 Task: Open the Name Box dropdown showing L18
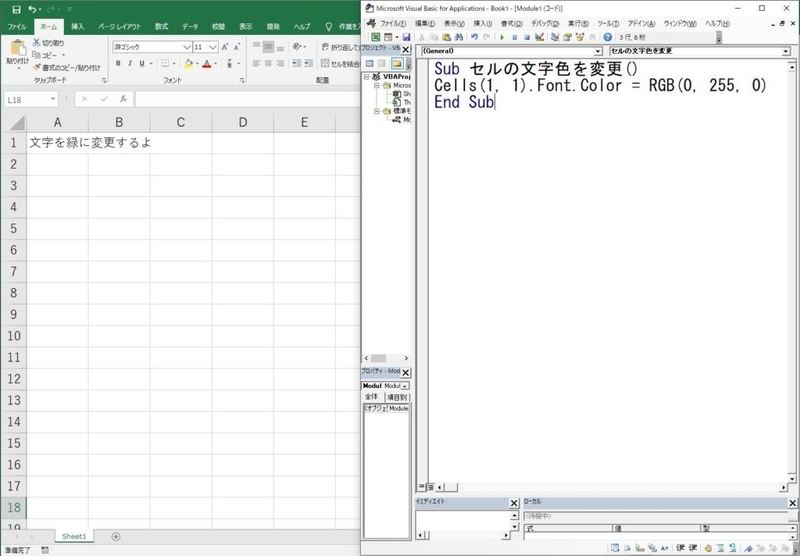(53, 99)
